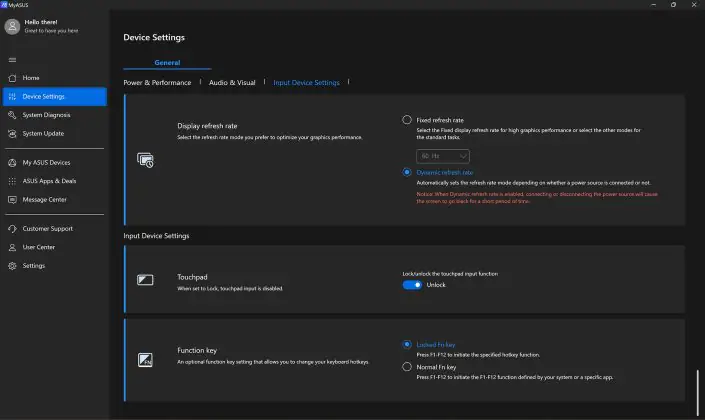Jump to Input Device Settings section
Screen dimensions: 705x420
[x=306, y=83]
